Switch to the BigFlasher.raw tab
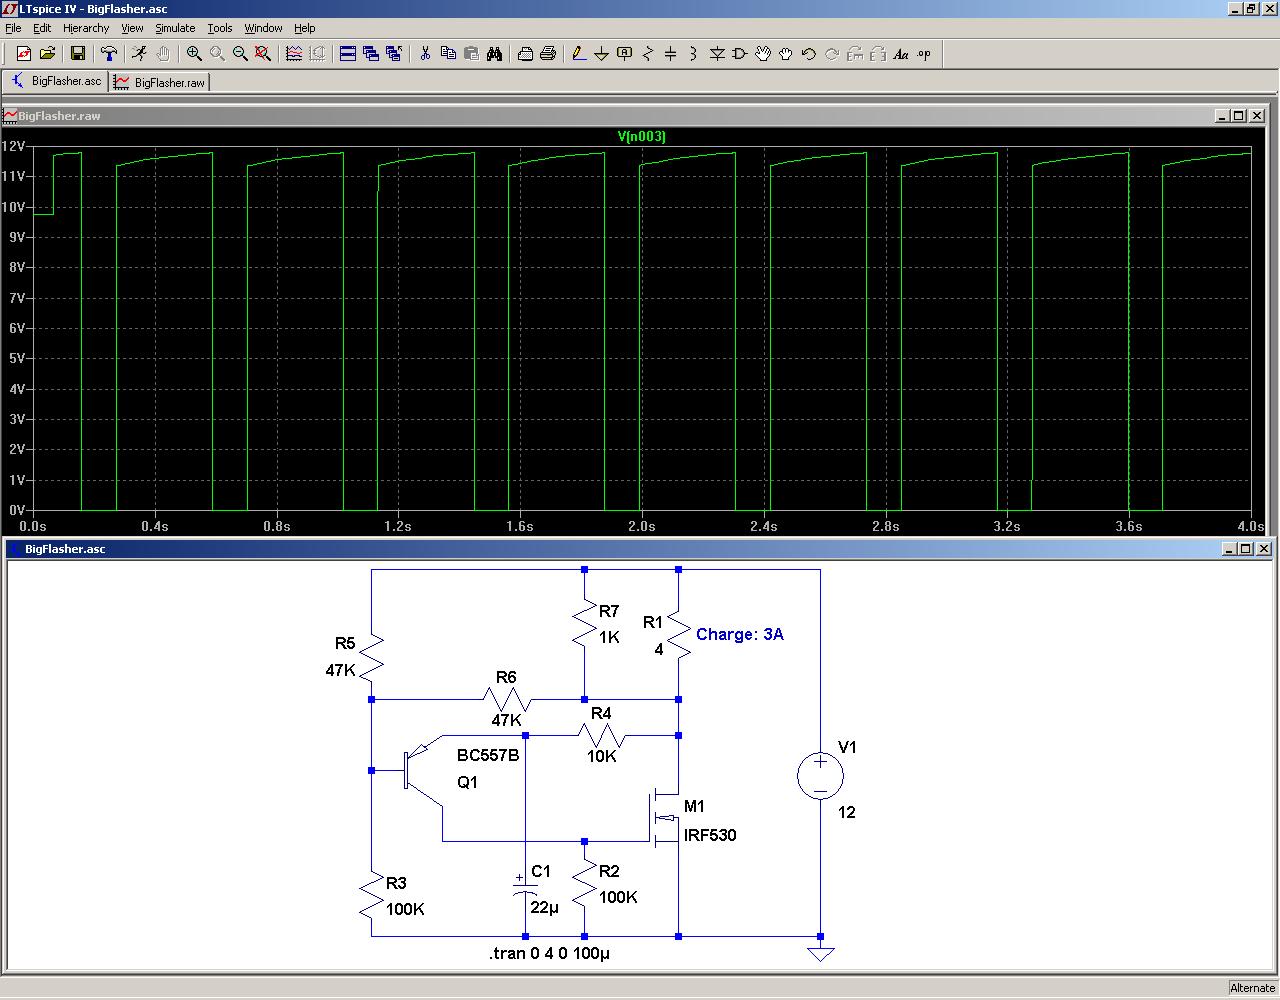1280x1000 pixels. coord(160,82)
